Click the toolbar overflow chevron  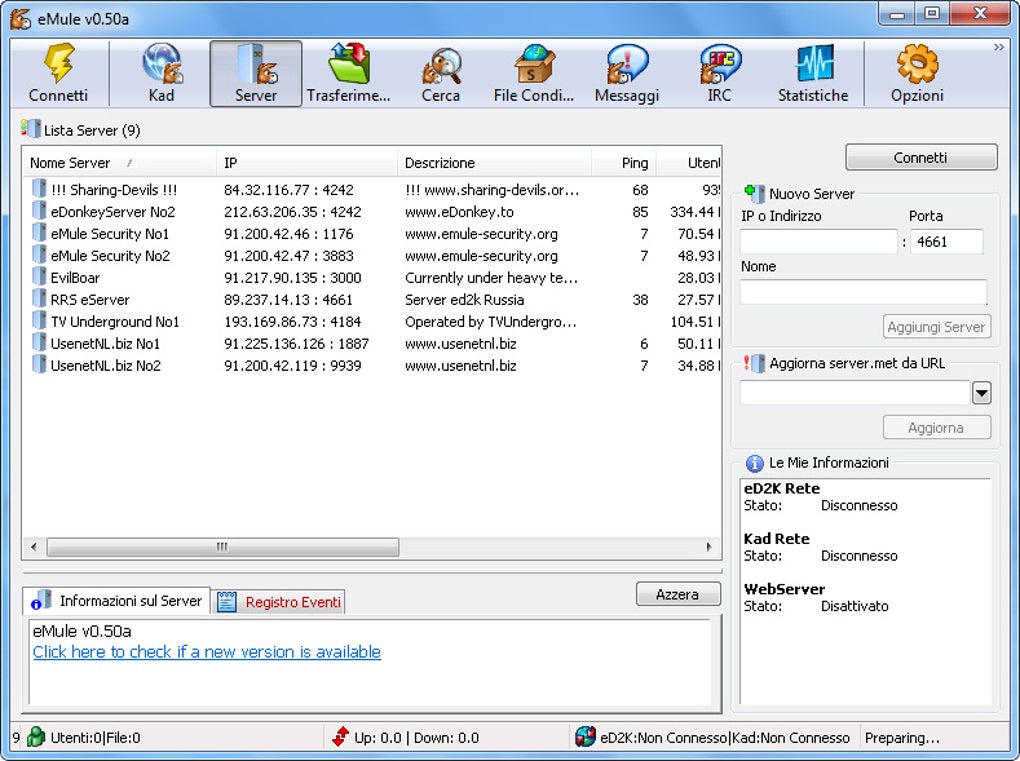click(x=999, y=47)
